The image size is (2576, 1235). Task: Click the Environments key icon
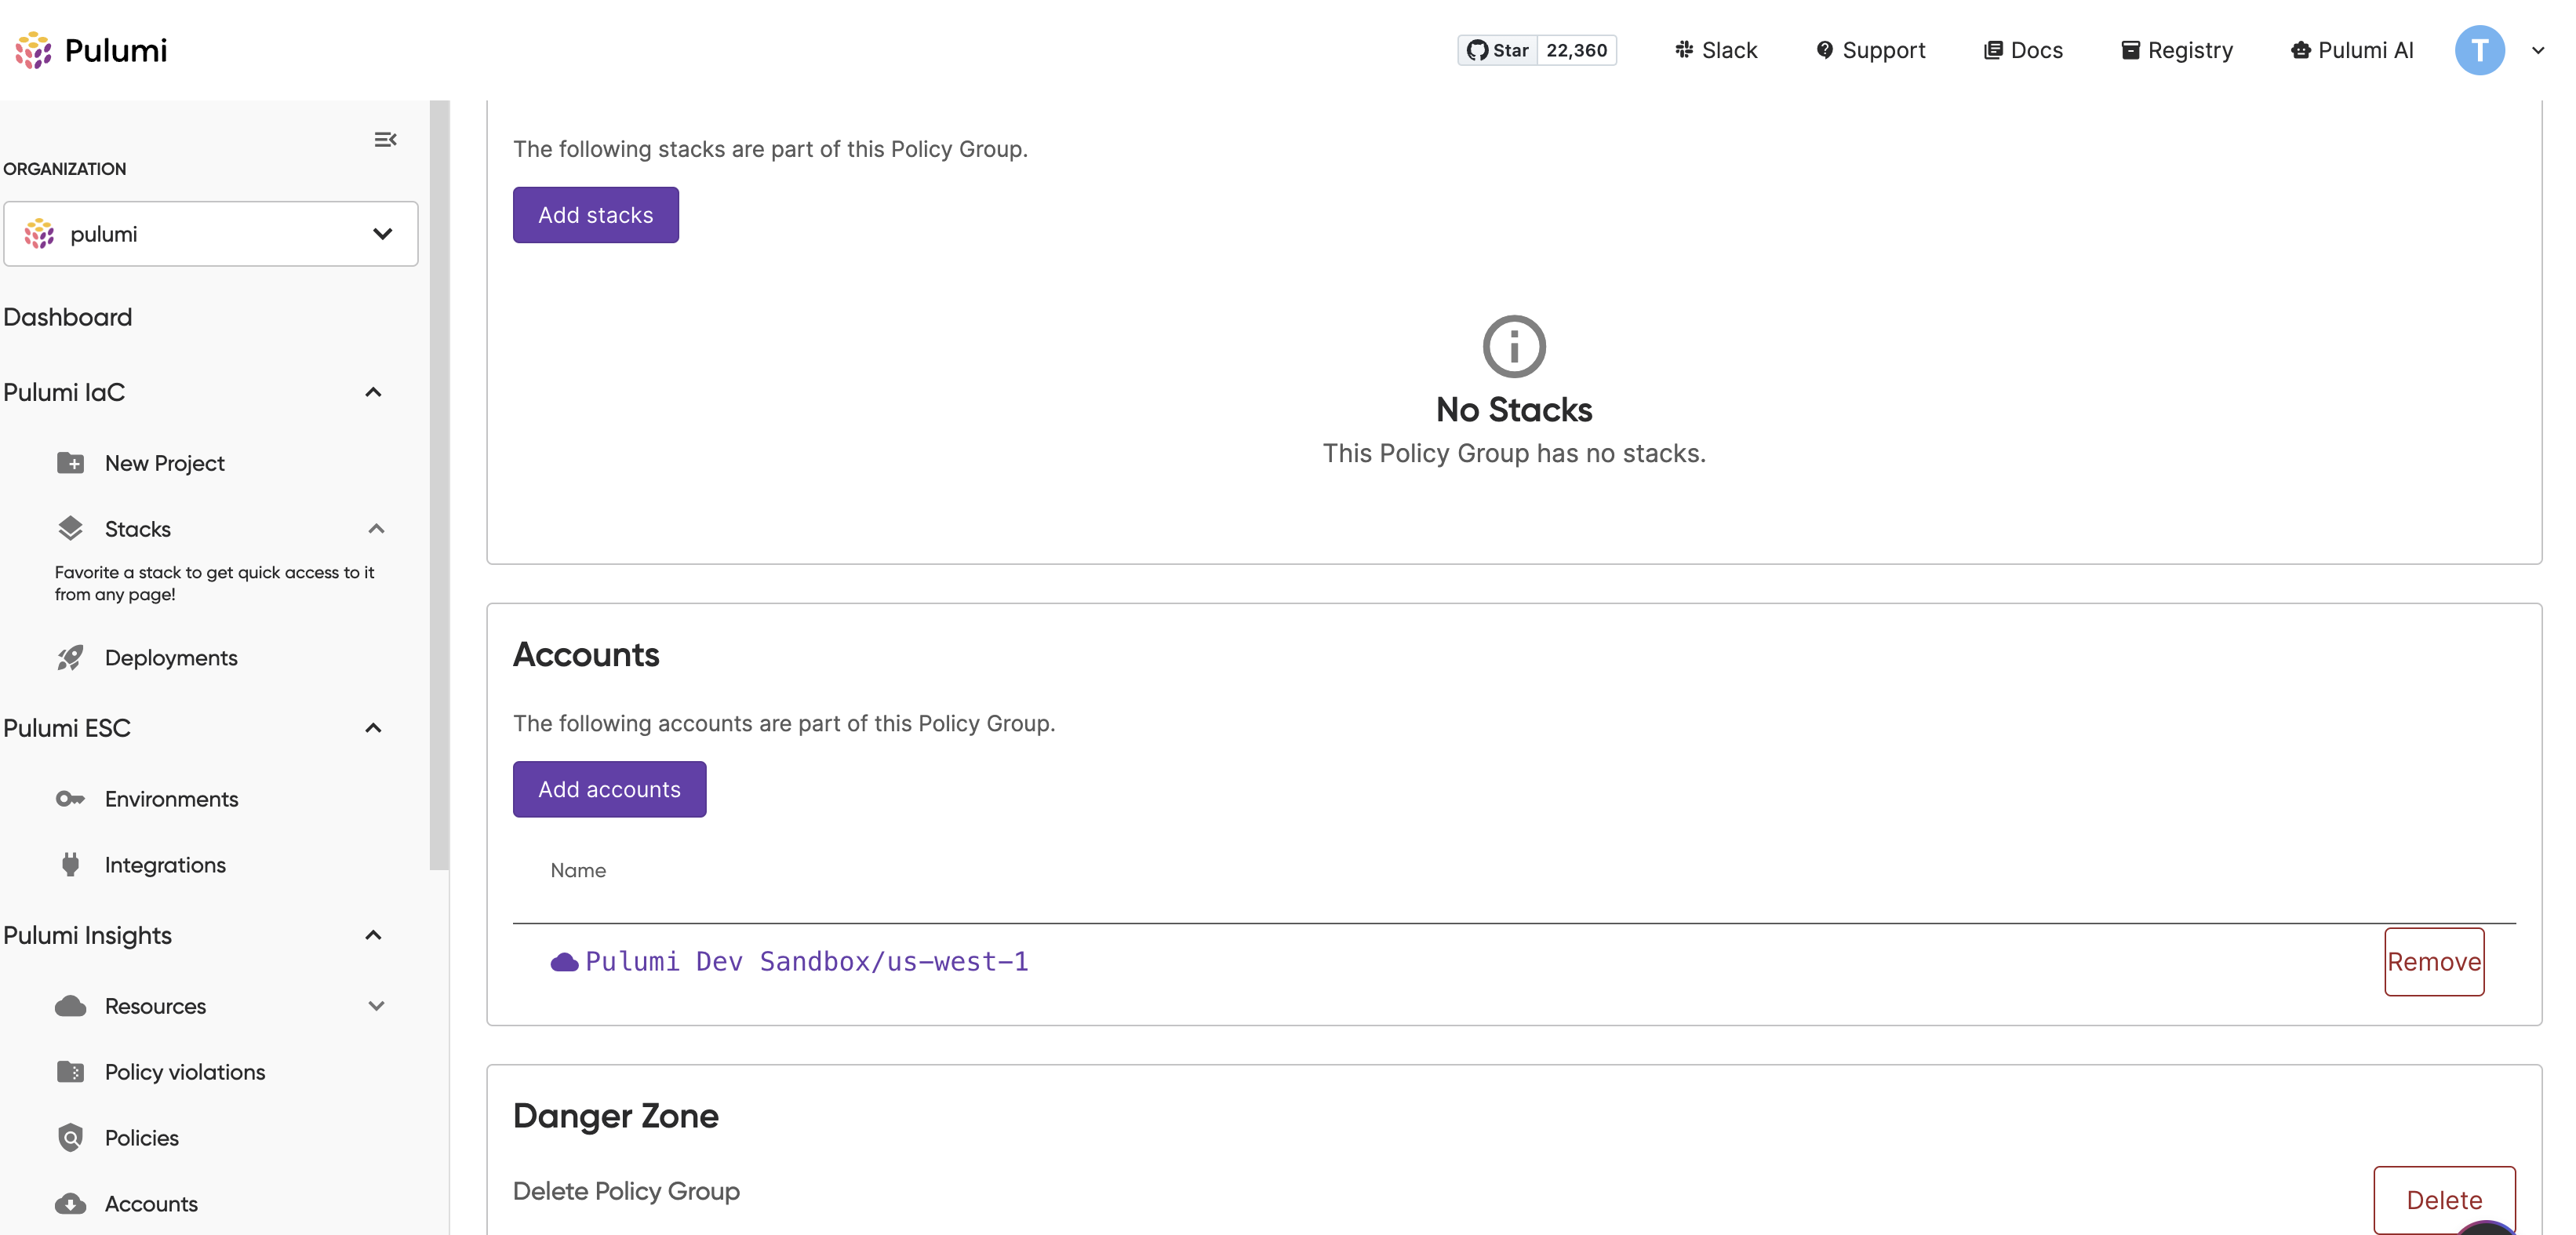pos(70,798)
